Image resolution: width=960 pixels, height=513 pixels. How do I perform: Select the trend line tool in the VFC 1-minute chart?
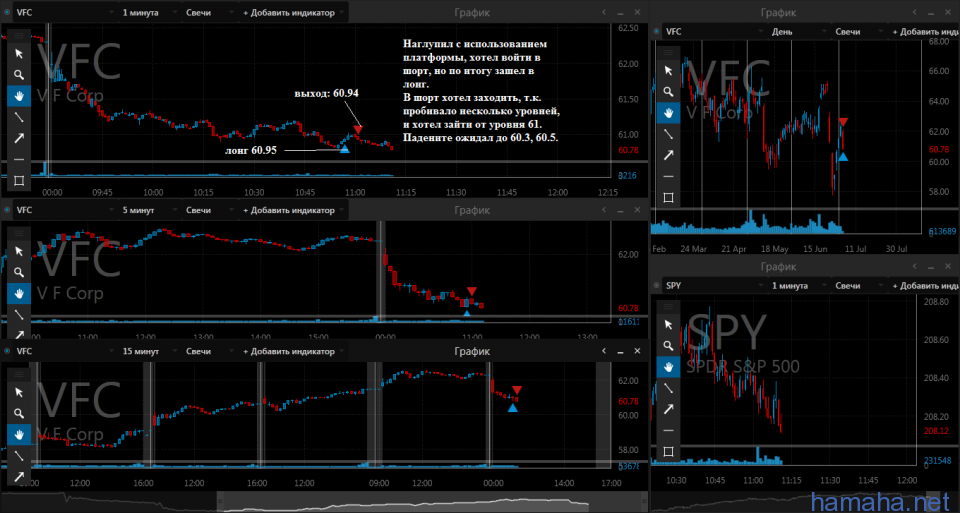(x=19, y=117)
